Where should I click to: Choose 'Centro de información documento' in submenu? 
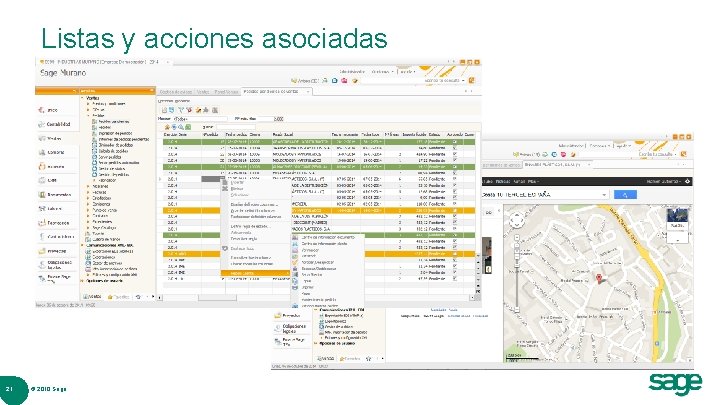point(327,237)
